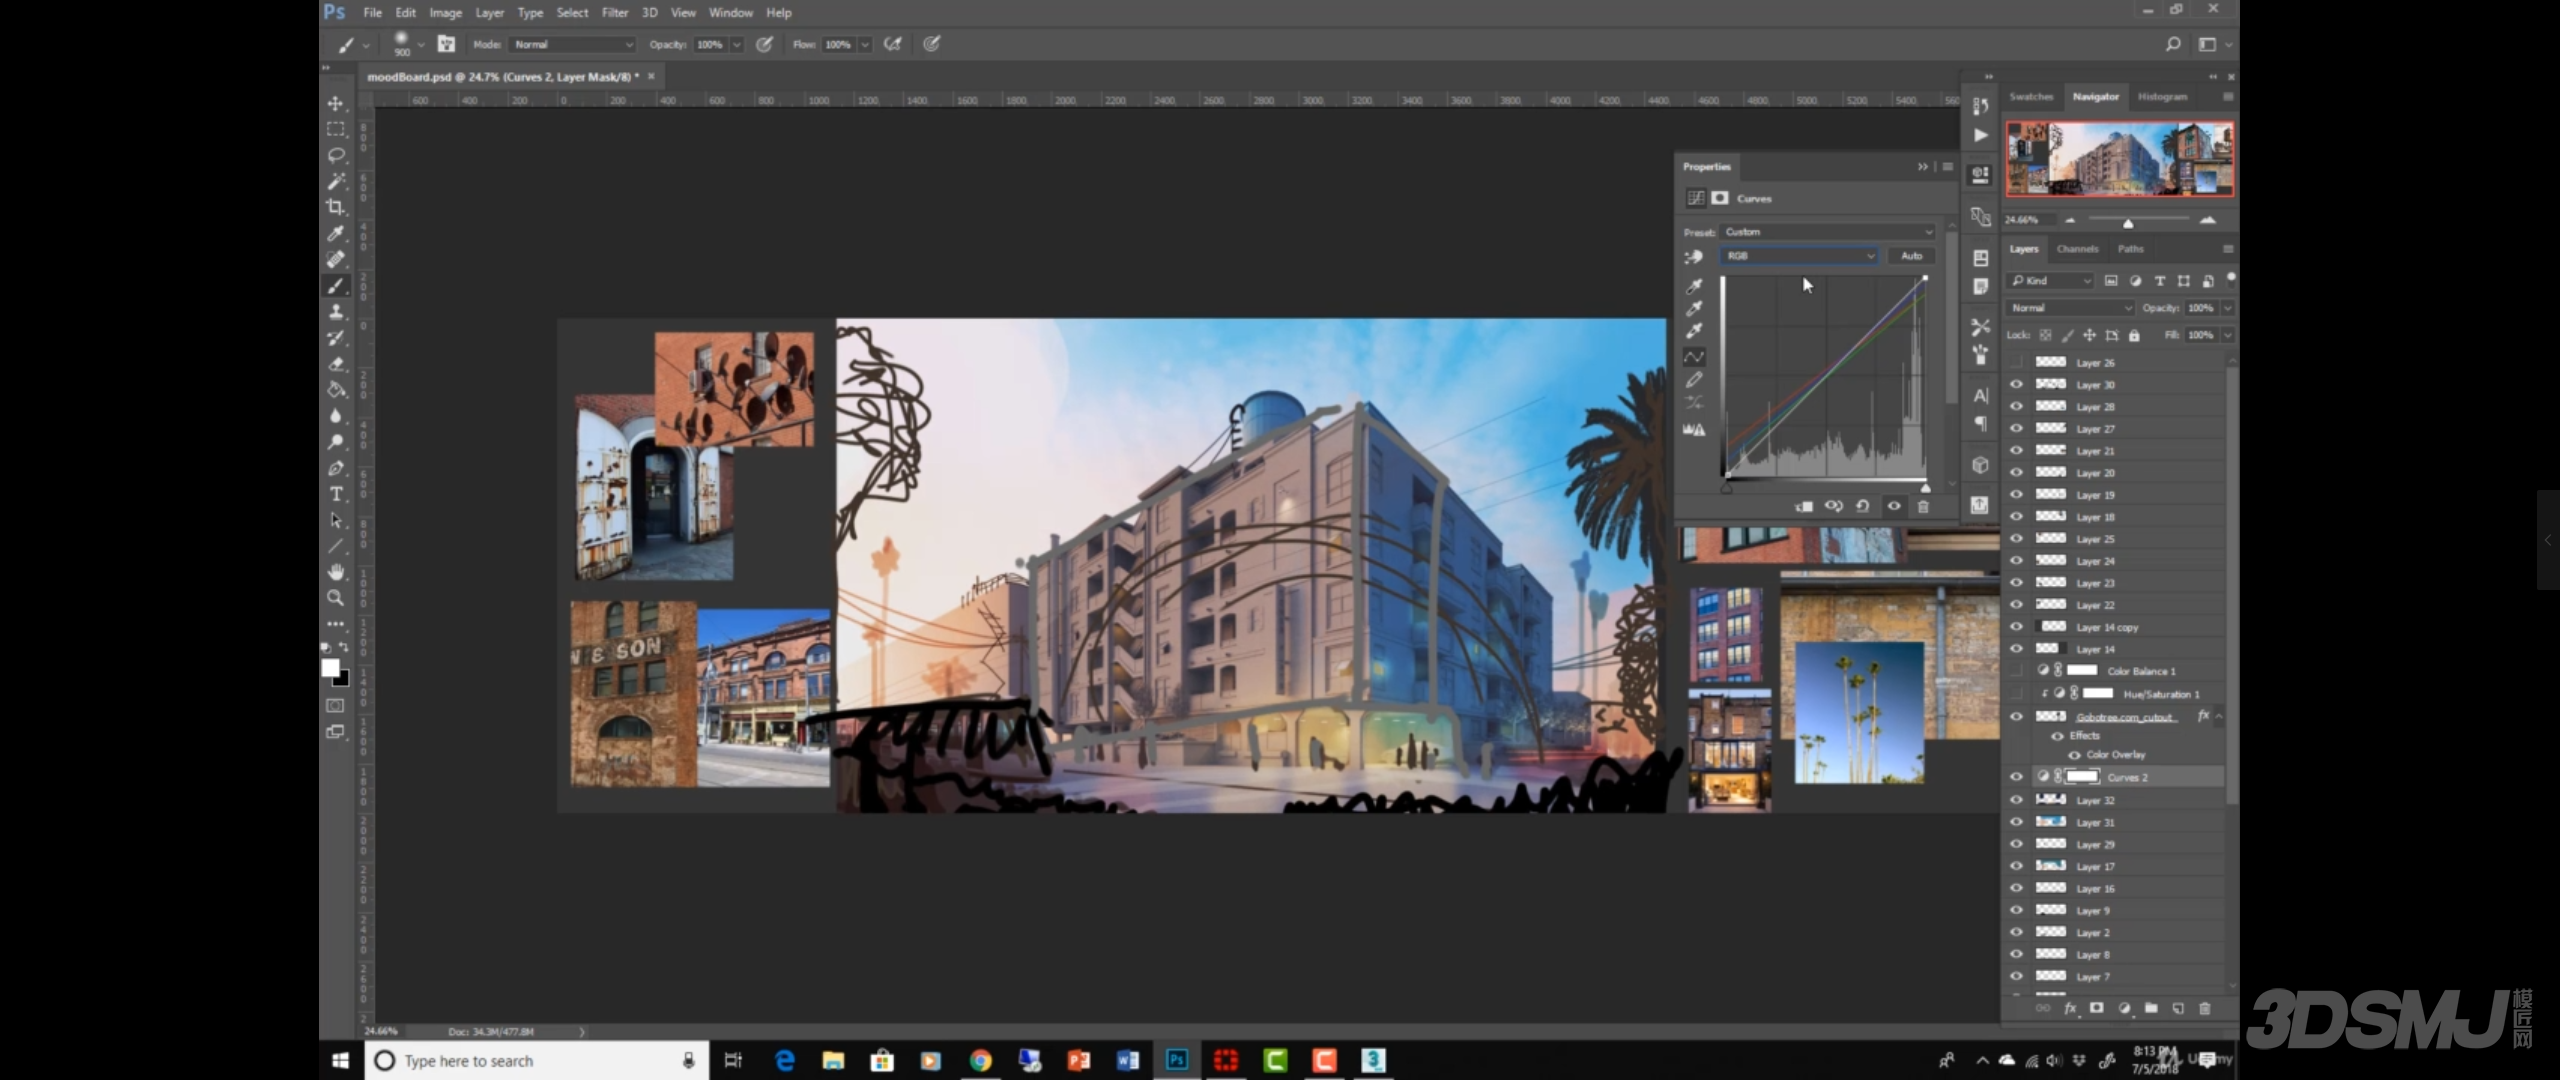
Task: Hide the Color Overlay effect
Action: pyautogui.click(x=2075, y=755)
